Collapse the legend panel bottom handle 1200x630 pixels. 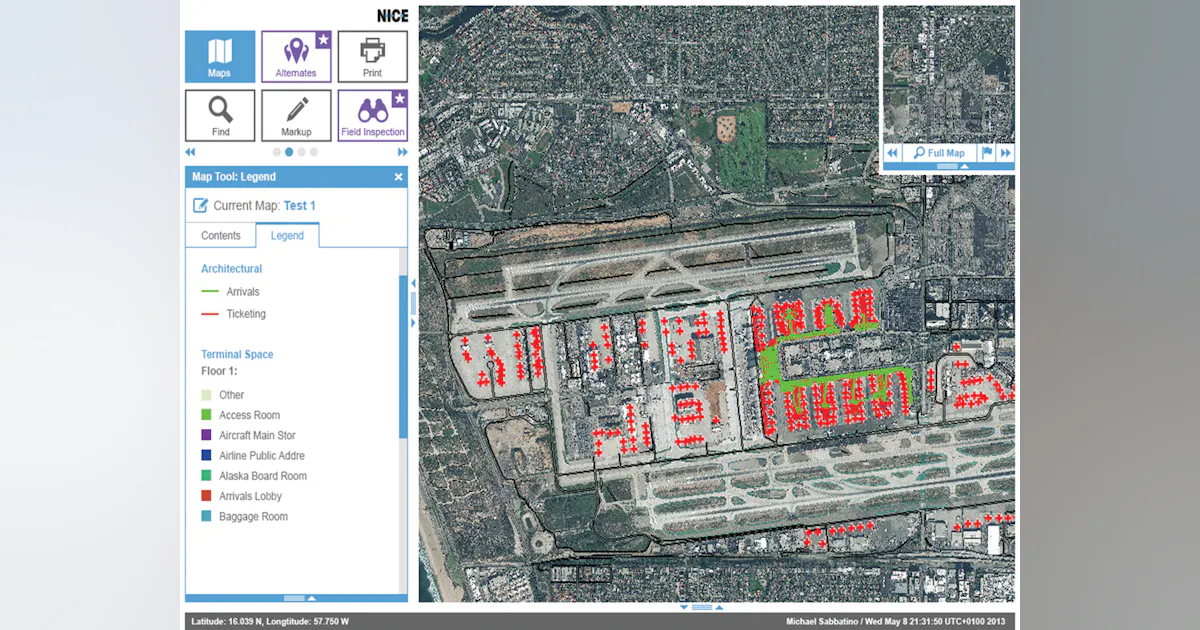[301, 598]
